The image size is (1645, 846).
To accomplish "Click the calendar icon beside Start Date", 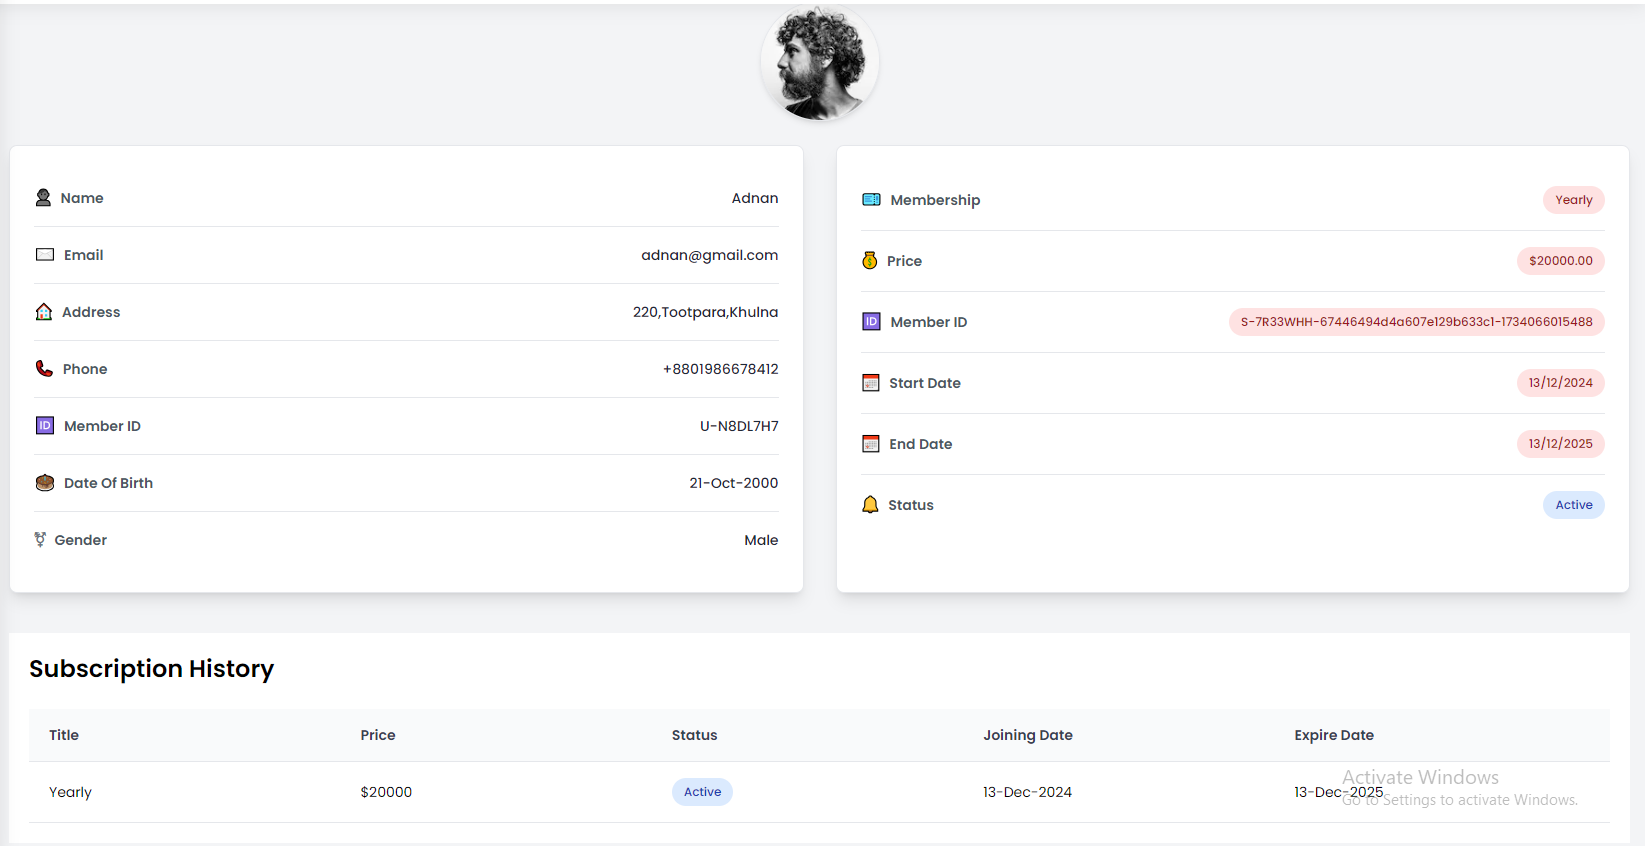I will [x=871, y=383].
